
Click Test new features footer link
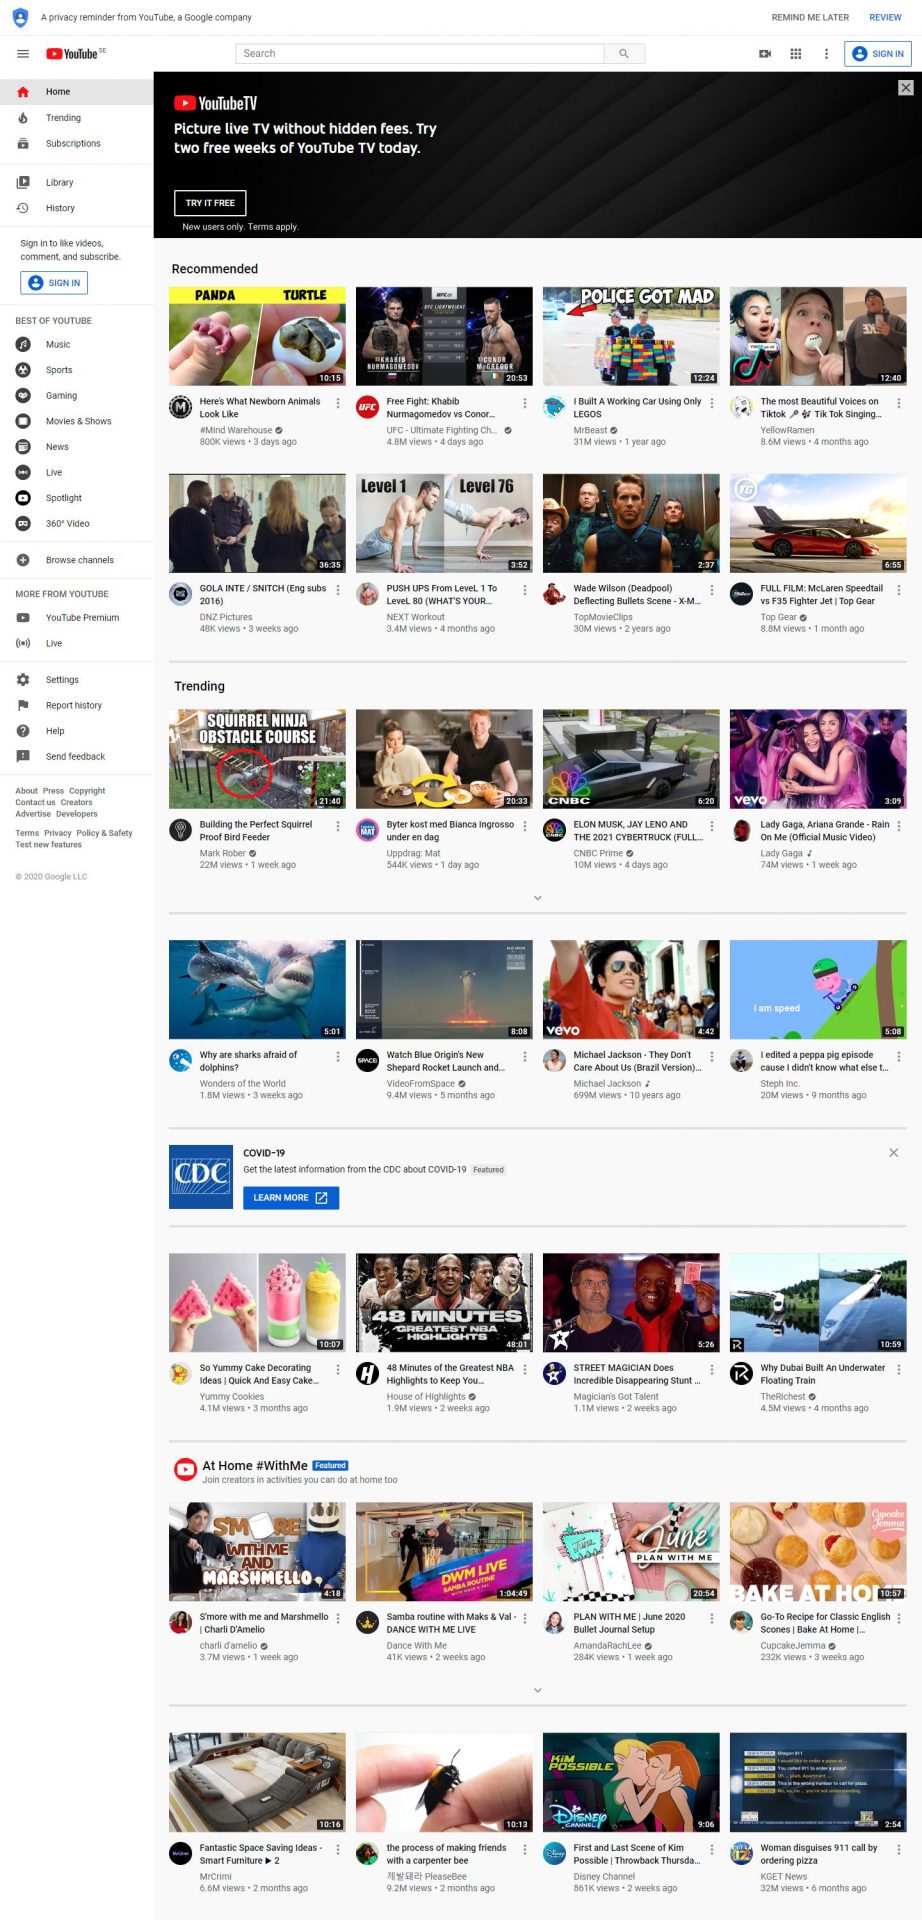pyautogui.click(x=49, y=845)
